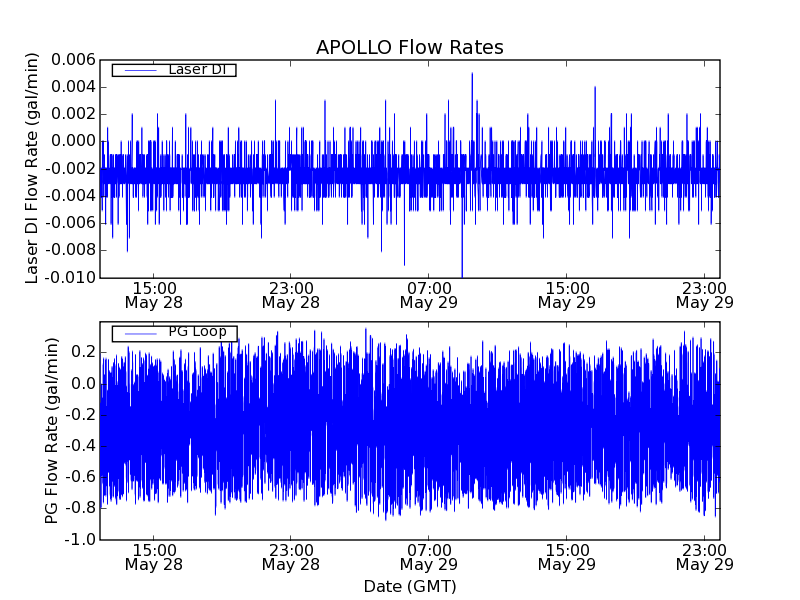Click the top plot's '07:00 May 29' time label
The image size is (800, 600).
click(x=428, y=294)
